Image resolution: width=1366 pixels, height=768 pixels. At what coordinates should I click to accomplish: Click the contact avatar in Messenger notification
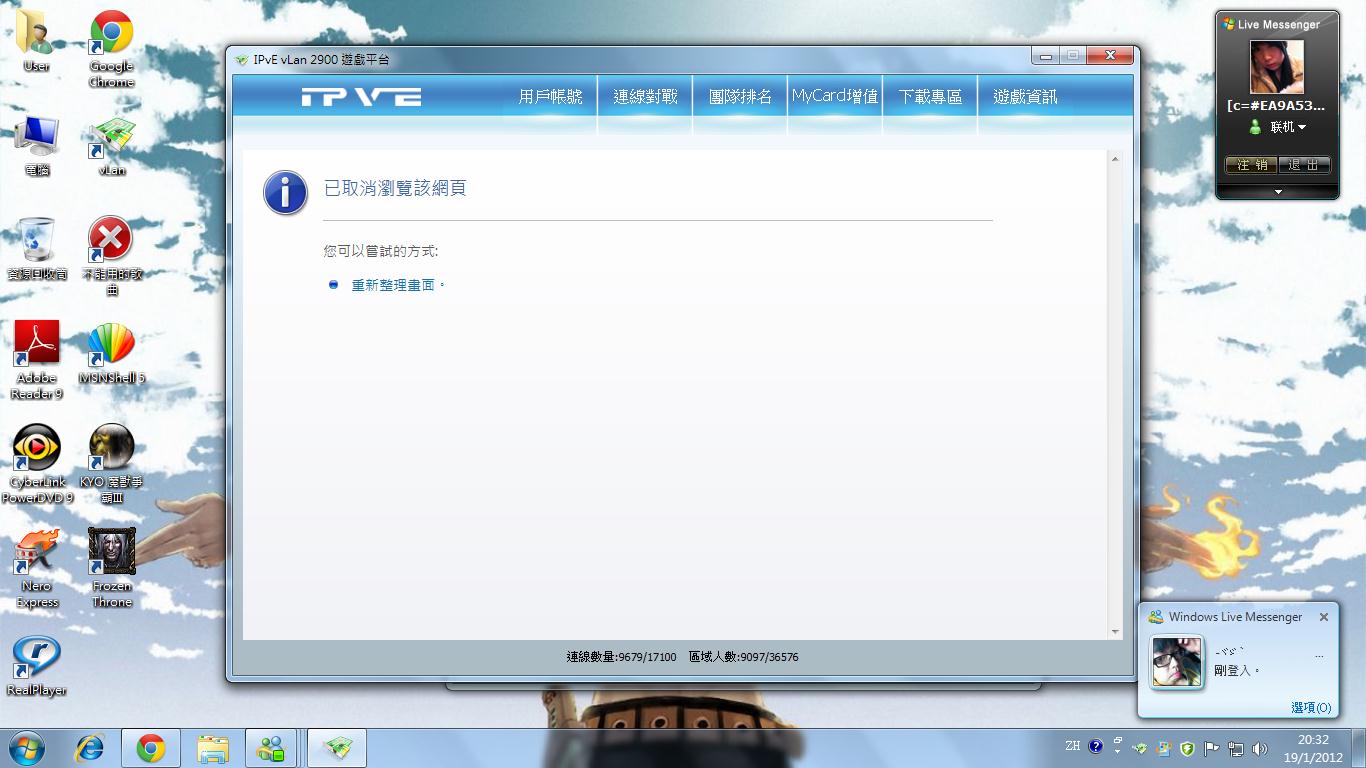point(1177,661)
